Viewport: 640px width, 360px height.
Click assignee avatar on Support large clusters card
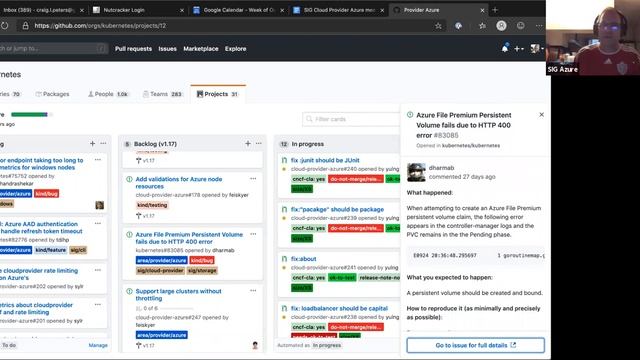click(255, 345)
